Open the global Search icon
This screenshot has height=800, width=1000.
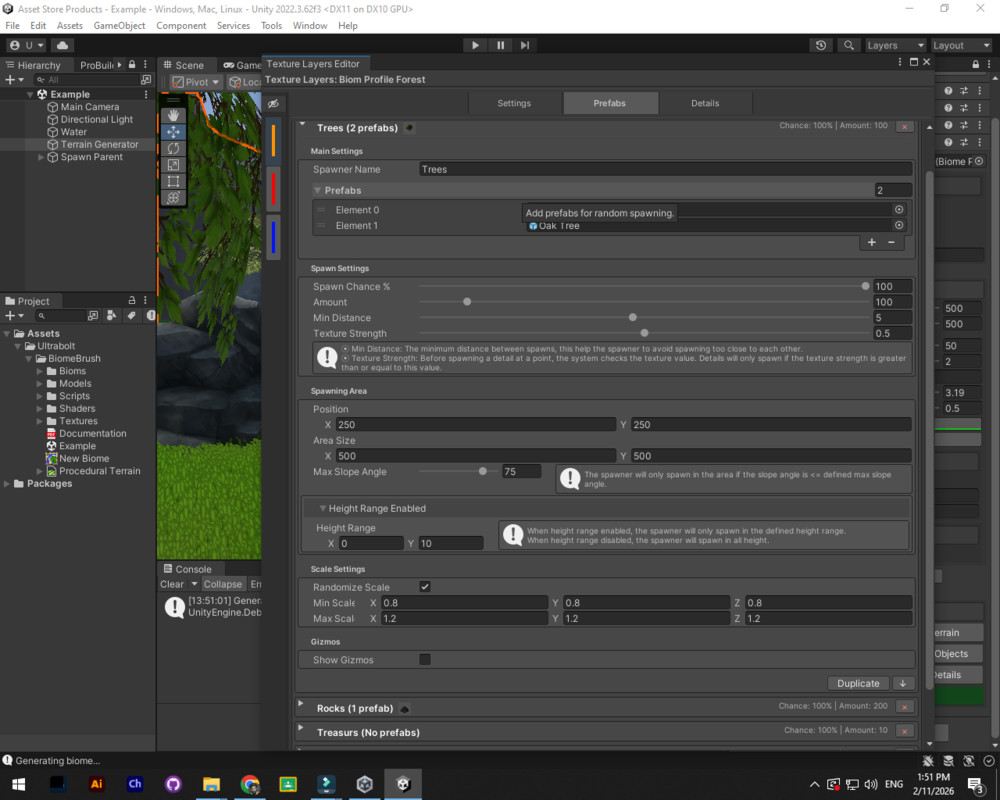pyautogui.click(x=849, y=45)
